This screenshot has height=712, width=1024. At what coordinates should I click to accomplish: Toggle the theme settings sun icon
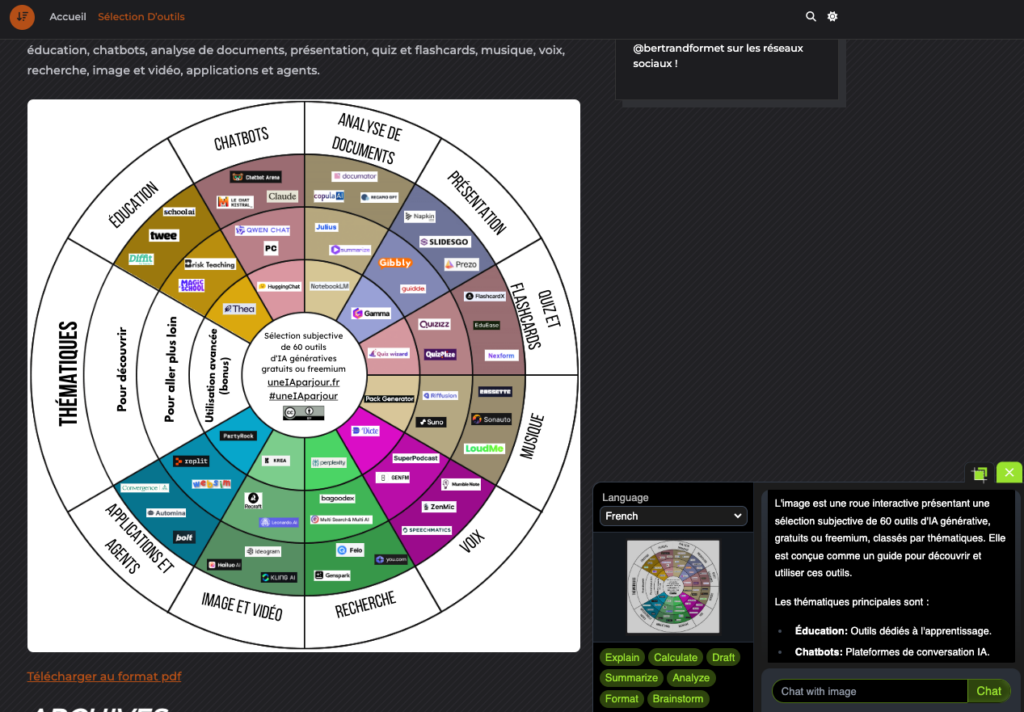(832, 16)
